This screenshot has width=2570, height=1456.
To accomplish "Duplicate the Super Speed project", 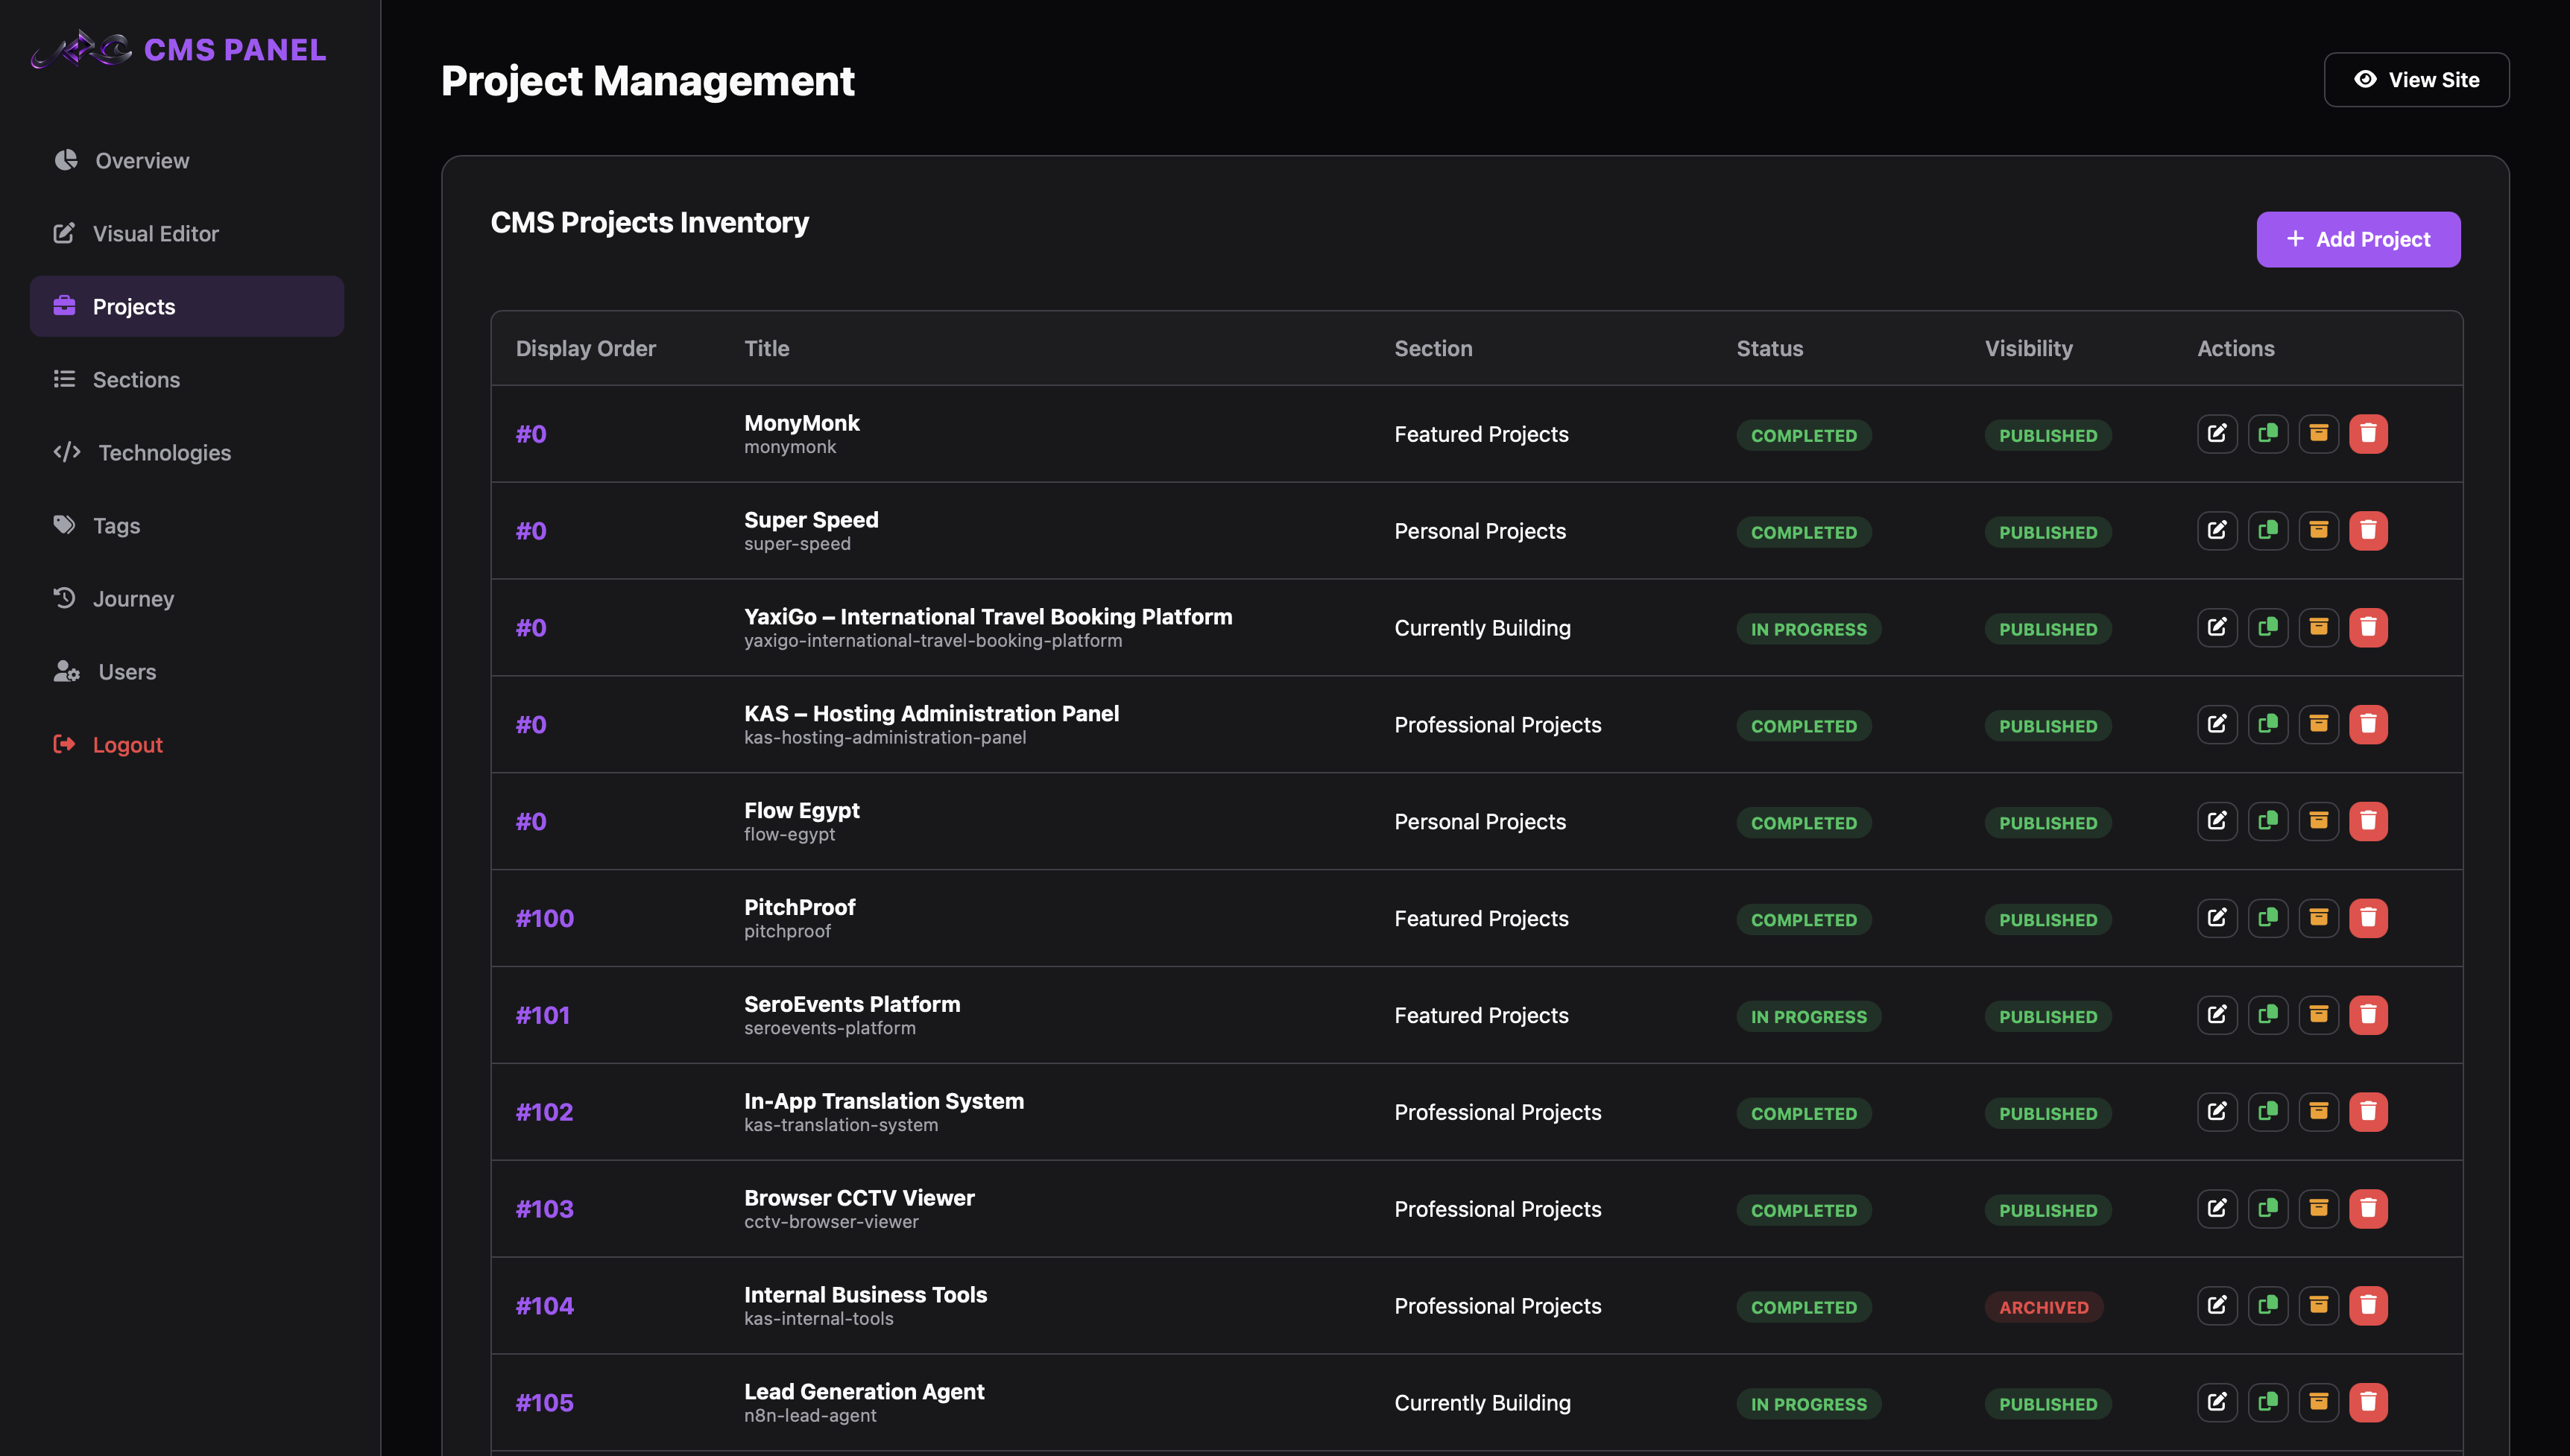I will pos(2268,531).
